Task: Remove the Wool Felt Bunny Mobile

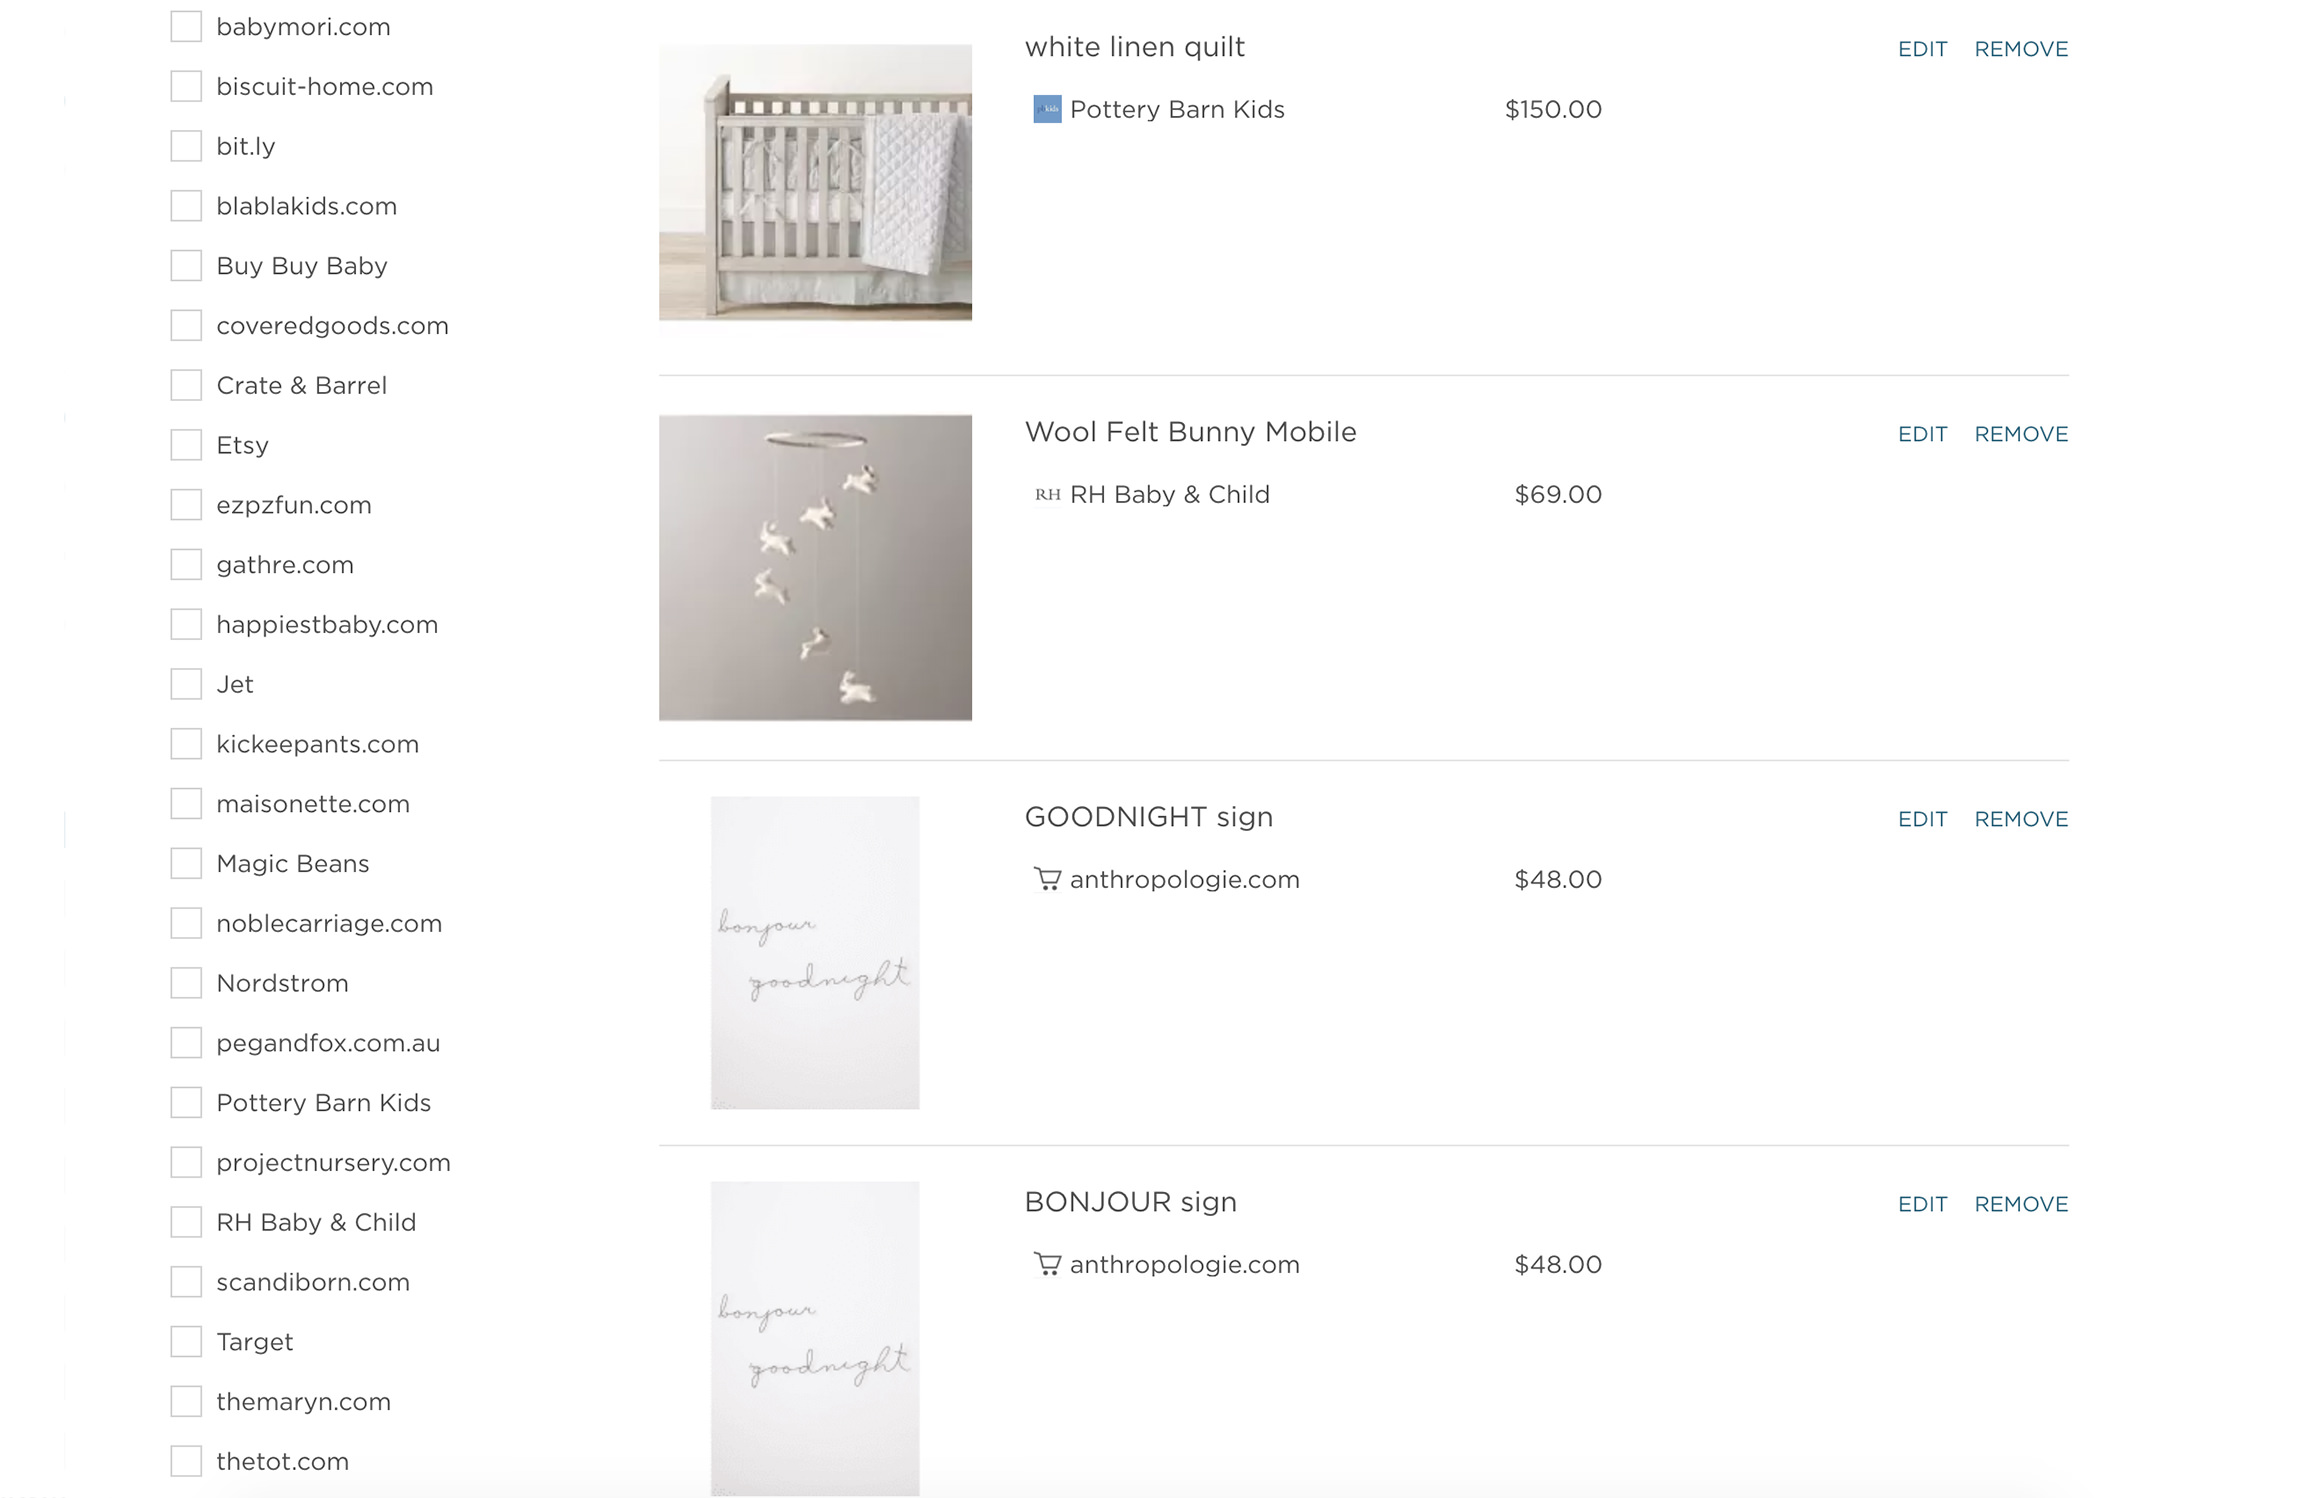Action: 2020,434
